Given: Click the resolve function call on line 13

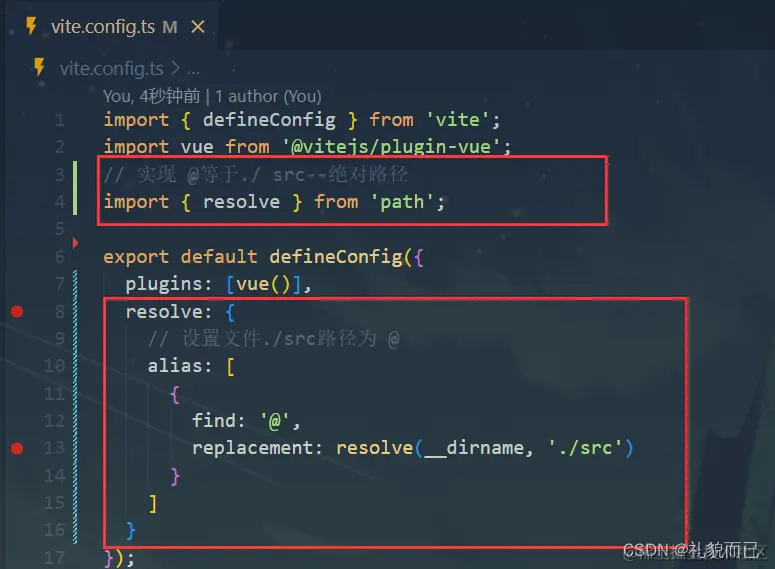Looking at the screenshot, I should [374, 448].
